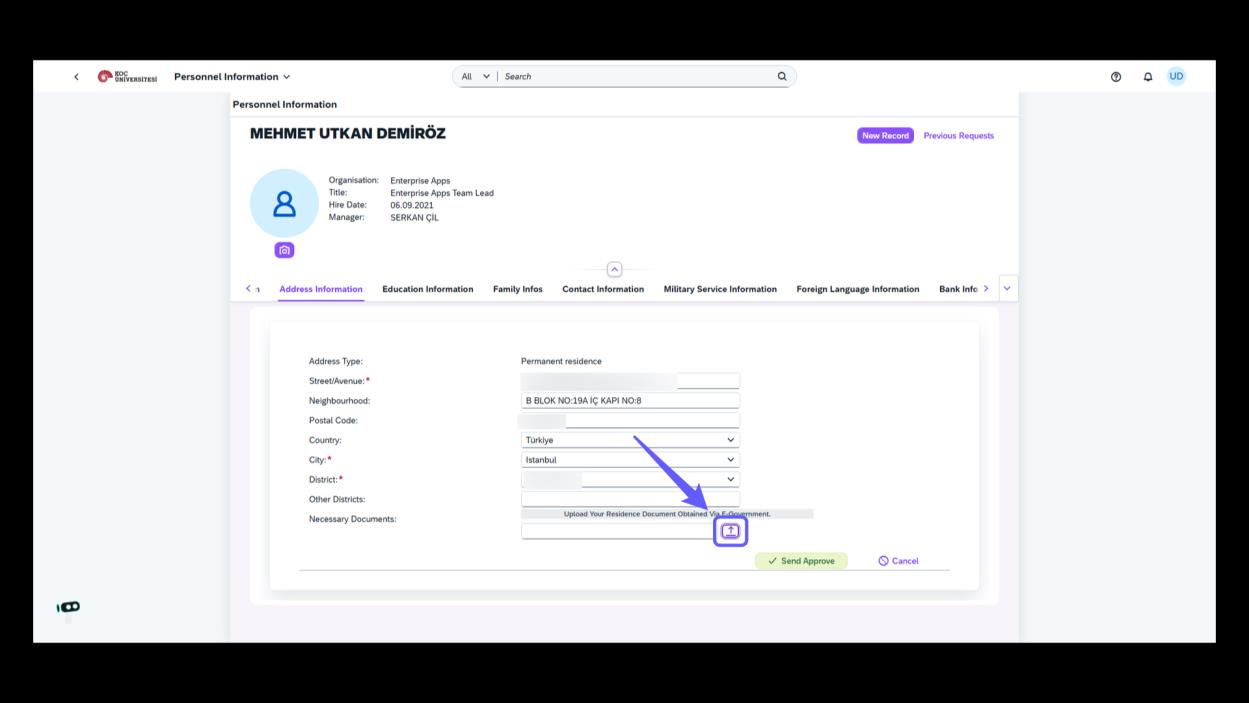The height and width of the screenshot is (703, 1249).
Task: Open the District dropdown
Action: tap(630, 480)
